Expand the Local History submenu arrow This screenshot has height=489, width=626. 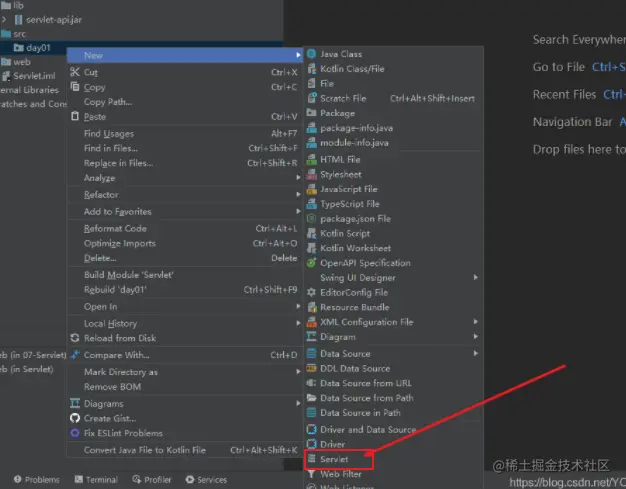click(298, 323)
